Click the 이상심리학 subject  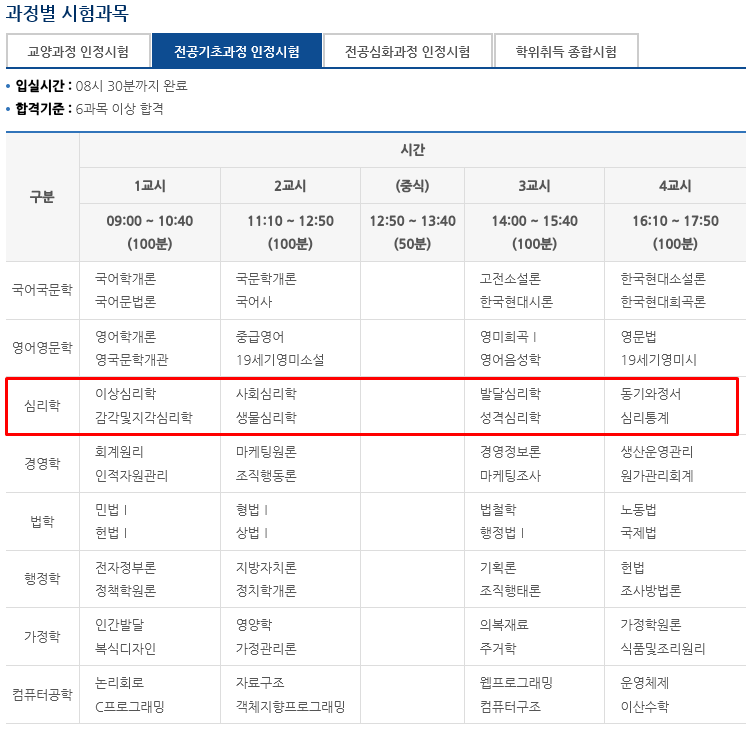click(125, 394)
